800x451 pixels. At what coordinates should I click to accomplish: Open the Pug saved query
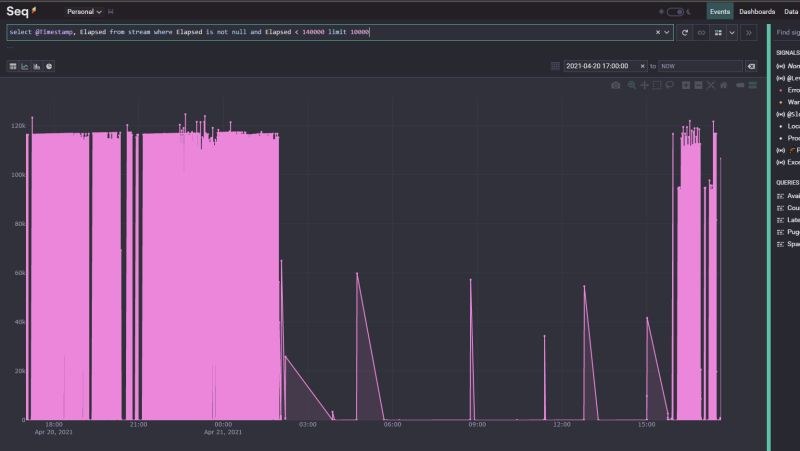point(788,232)
